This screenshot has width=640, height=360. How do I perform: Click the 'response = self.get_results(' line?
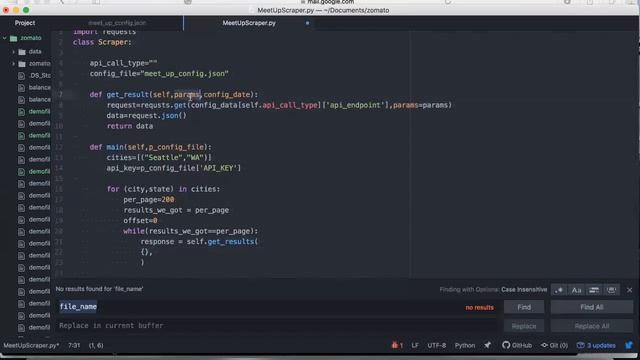(199, 242)
